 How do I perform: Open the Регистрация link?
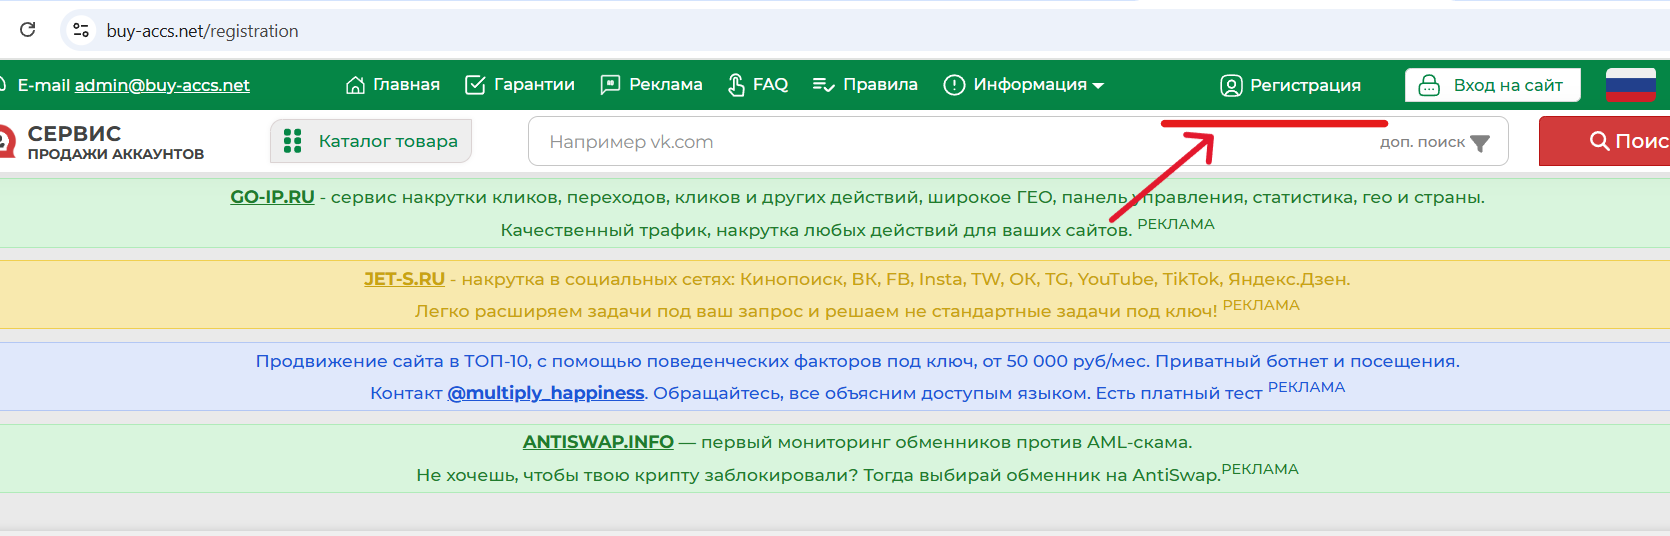[1305, 86]
